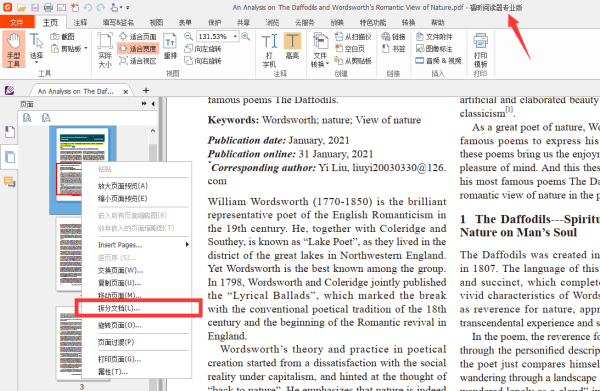Collapse the pages panel with left arrow
Viewport: 600px width, 391px height.
pyautogui.click(x=153, y=104)
